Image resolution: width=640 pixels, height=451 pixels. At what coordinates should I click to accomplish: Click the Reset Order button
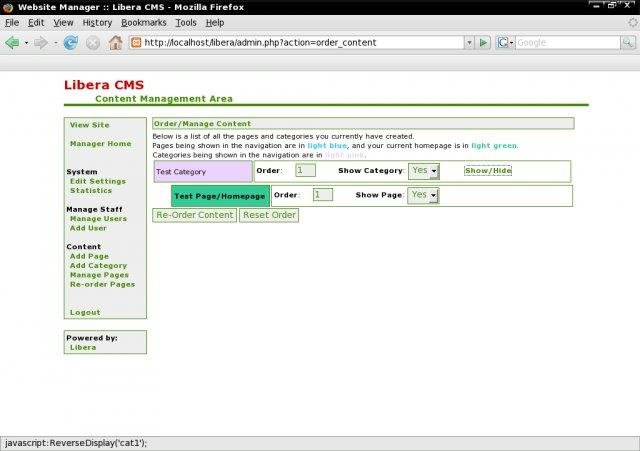click(x=269, y=215)
